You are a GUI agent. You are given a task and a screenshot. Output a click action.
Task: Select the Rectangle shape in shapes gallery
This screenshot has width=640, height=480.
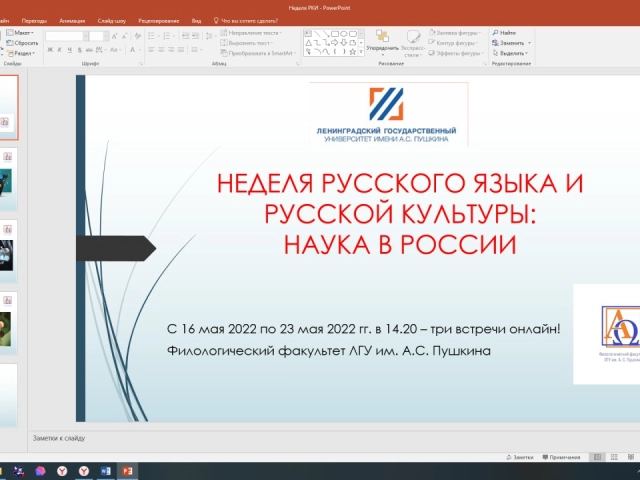tap(335, 33)
